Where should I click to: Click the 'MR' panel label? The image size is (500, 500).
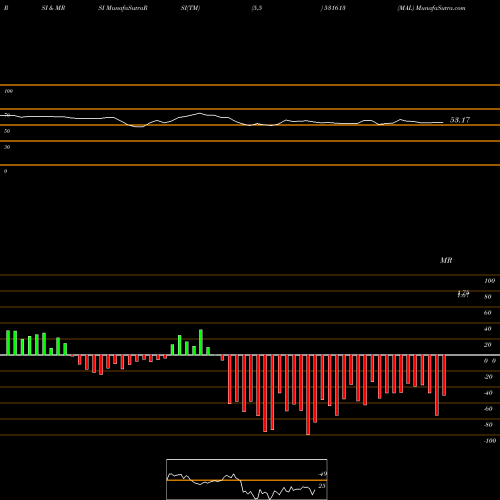(x=446, y=260)
